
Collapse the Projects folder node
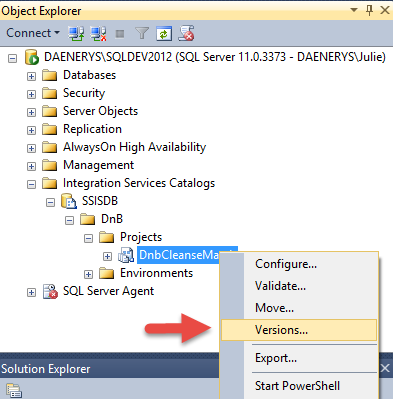coord(88,238)
